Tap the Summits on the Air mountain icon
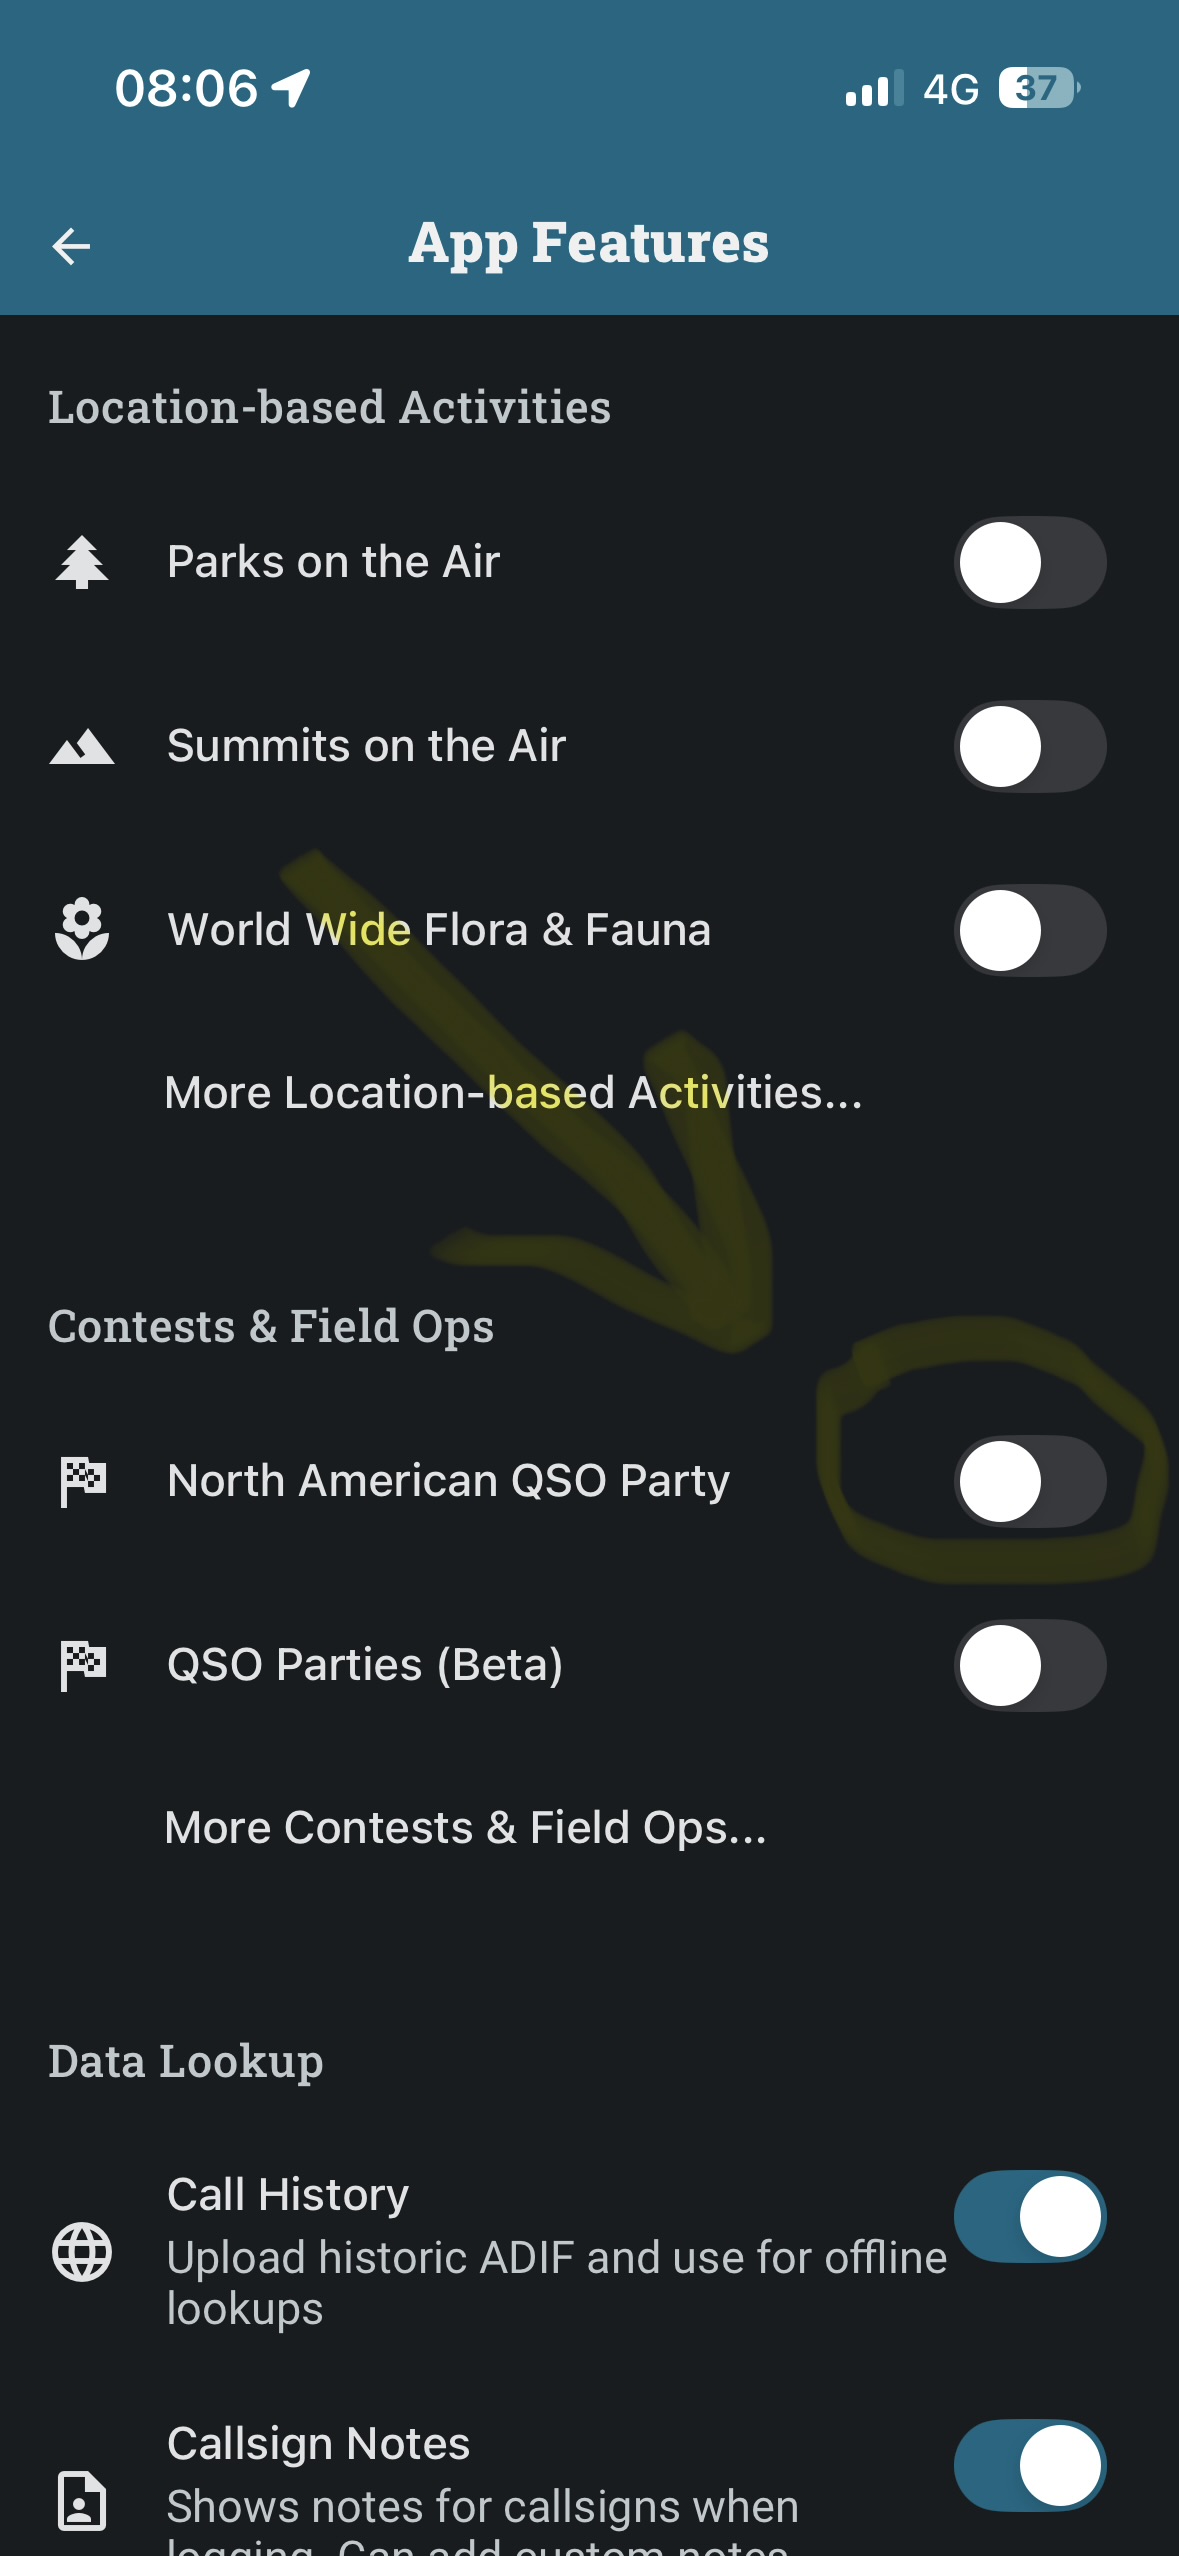 point(82,747)
